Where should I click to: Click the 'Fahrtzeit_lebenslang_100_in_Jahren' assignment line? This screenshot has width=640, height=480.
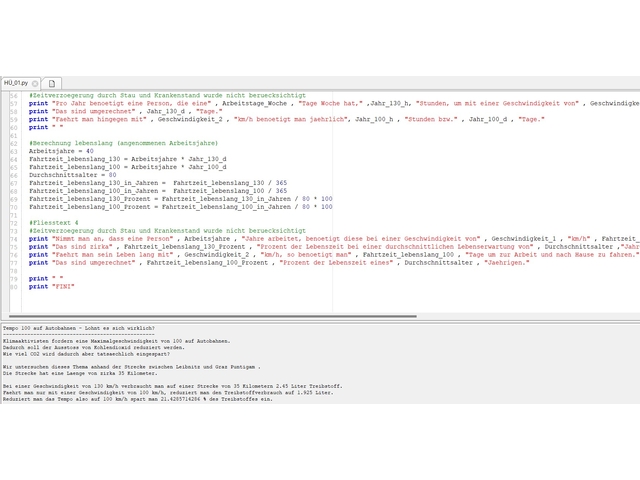click(x=158, y=191)
